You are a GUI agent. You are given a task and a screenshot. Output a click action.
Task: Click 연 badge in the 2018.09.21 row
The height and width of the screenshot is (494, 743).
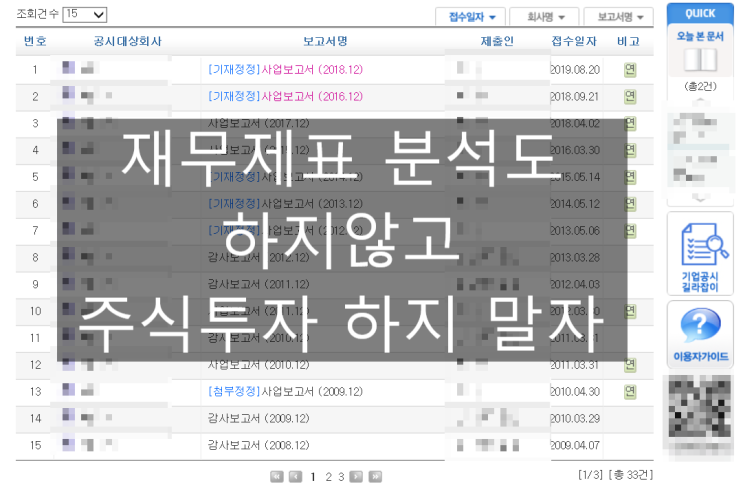click(630, 97)
